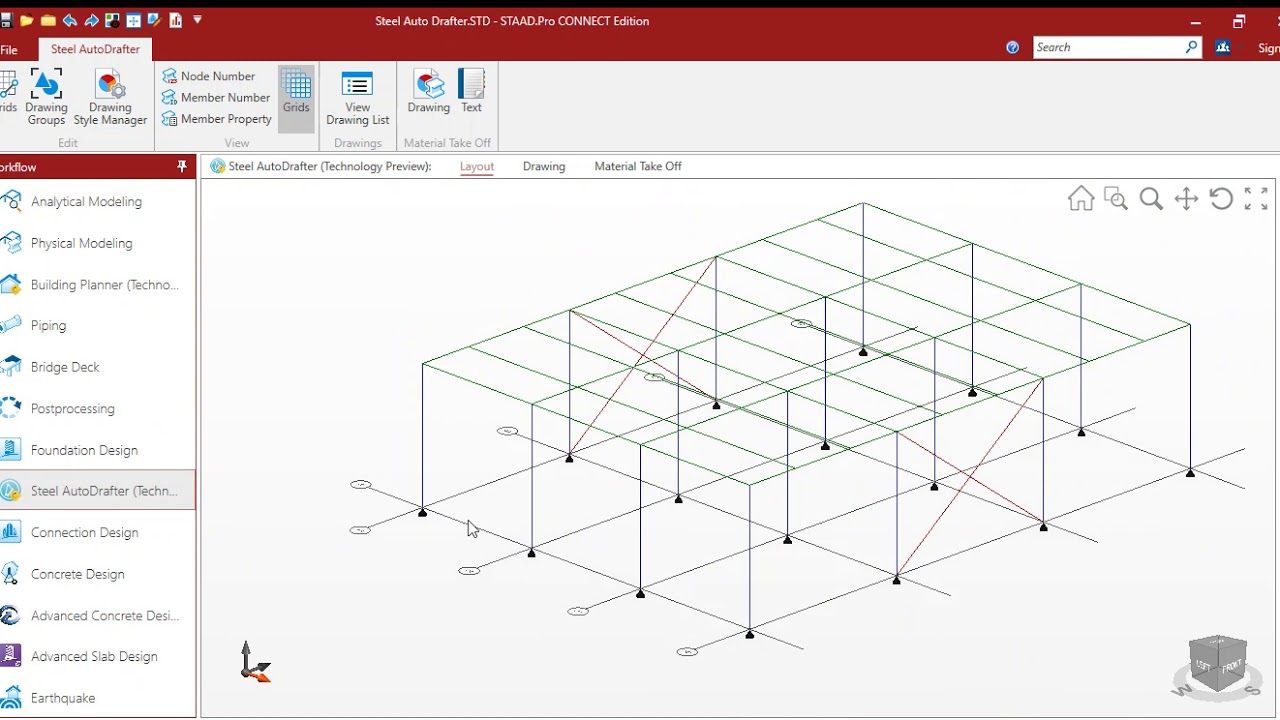Open the Piping workflow
This screenshot has width=1280, height=720.
tap(98, 325)
